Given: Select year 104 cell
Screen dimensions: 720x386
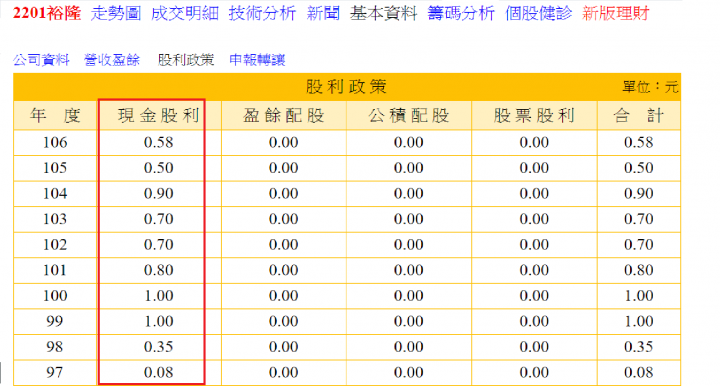Looking at the screenshot, I should tap(55, 194).
